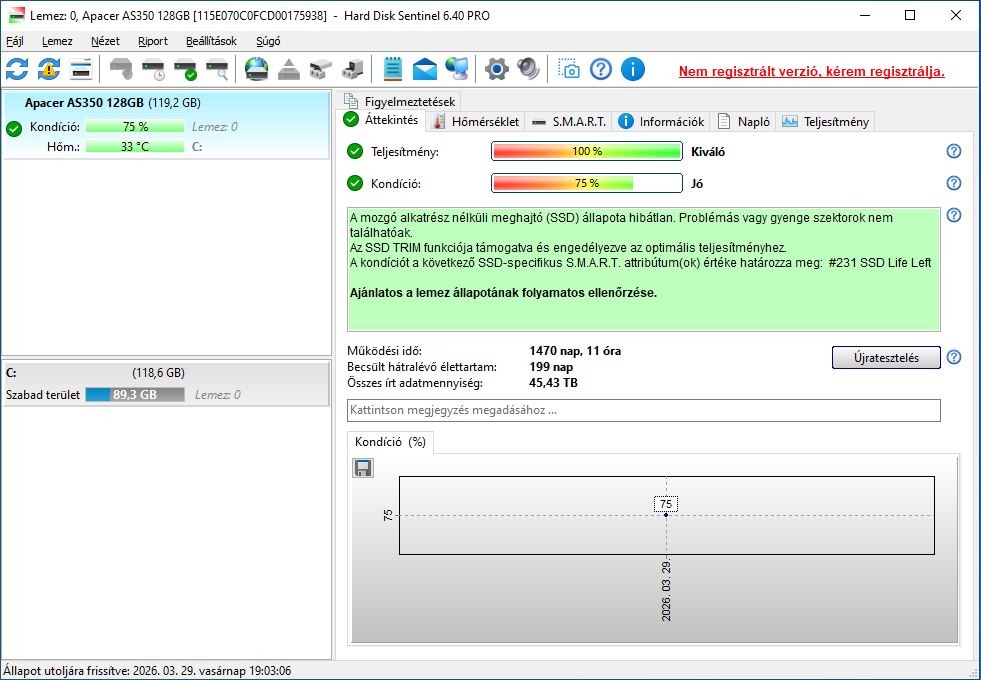Screen dimensions: 981x680
Task: Click help icon next to Újratesztelés button
Action: point(953,357)
